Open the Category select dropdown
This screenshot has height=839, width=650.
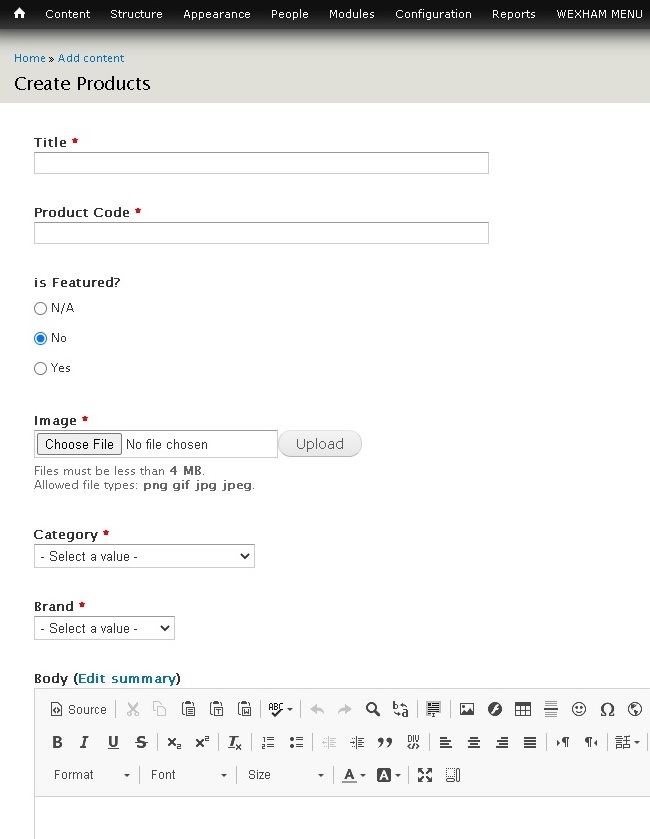point(144,556)
